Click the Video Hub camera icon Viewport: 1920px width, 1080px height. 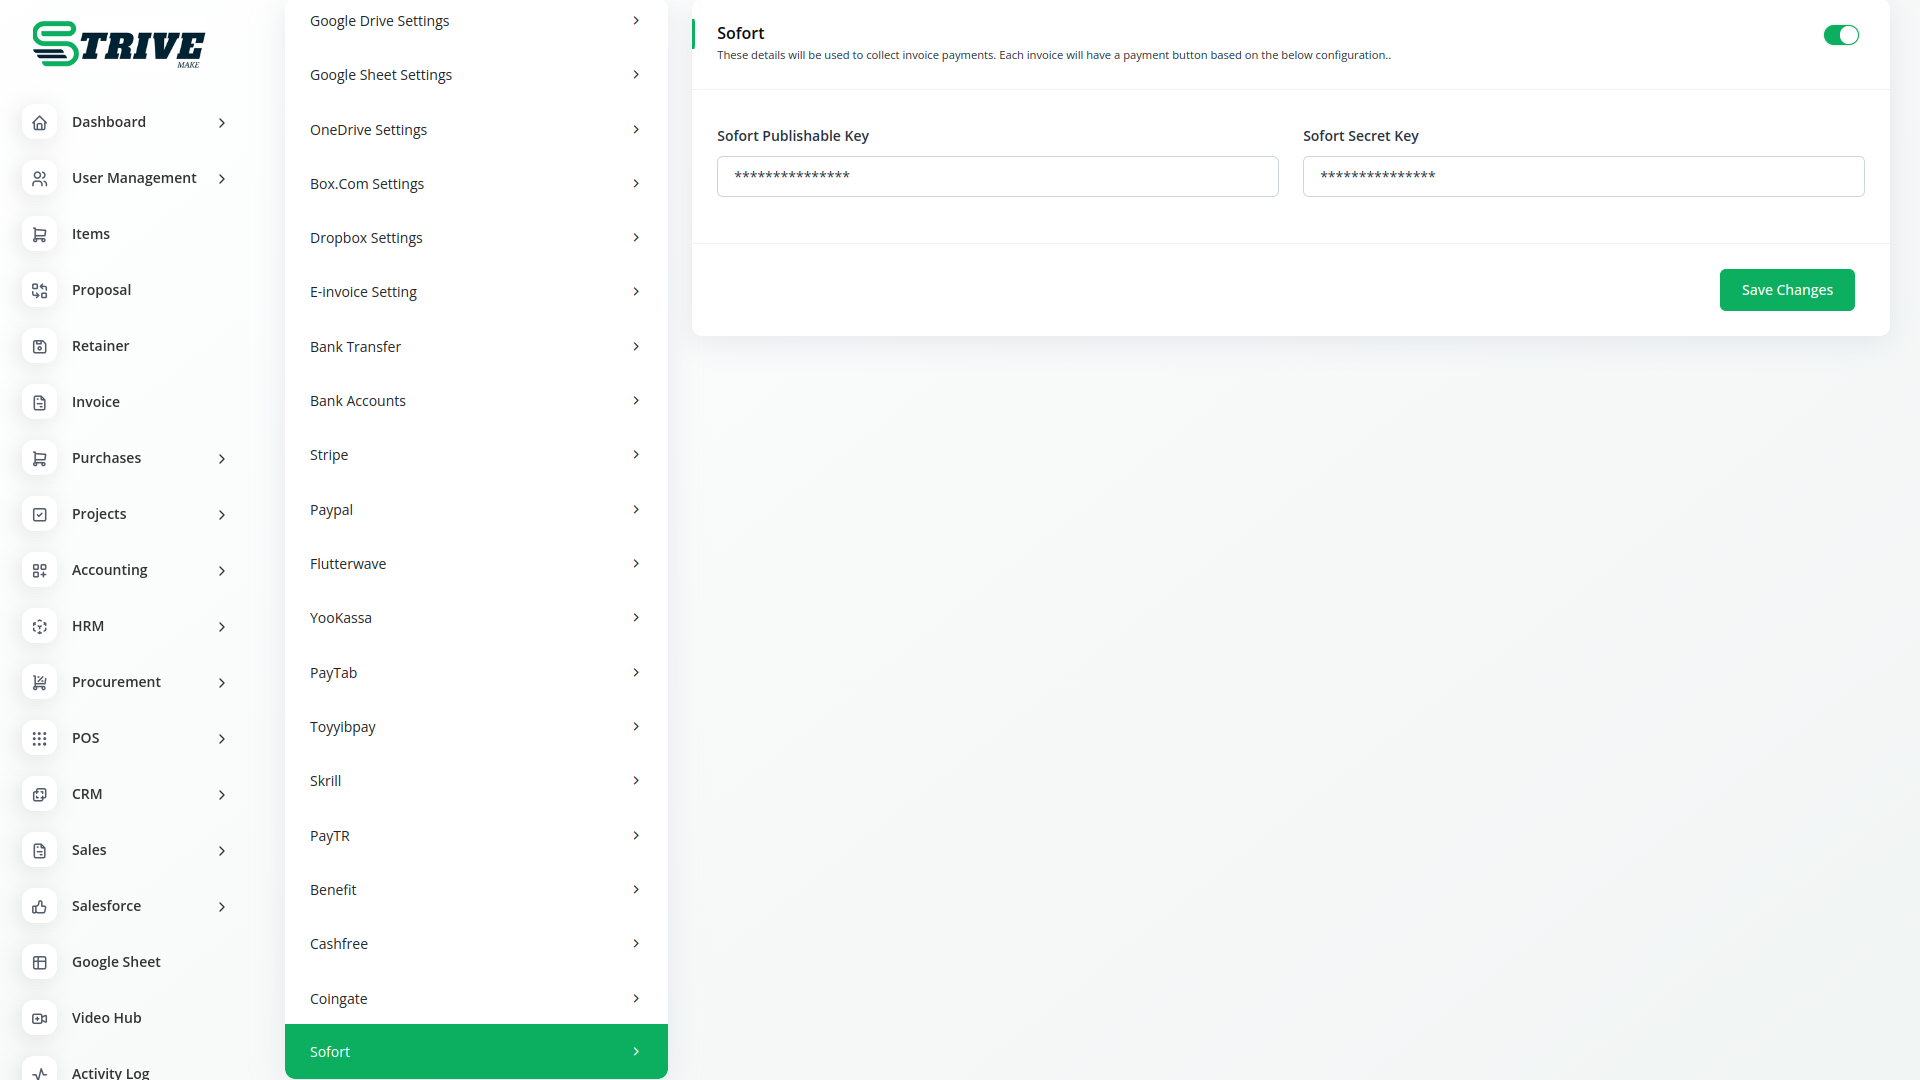click(x=39, y=1018)
